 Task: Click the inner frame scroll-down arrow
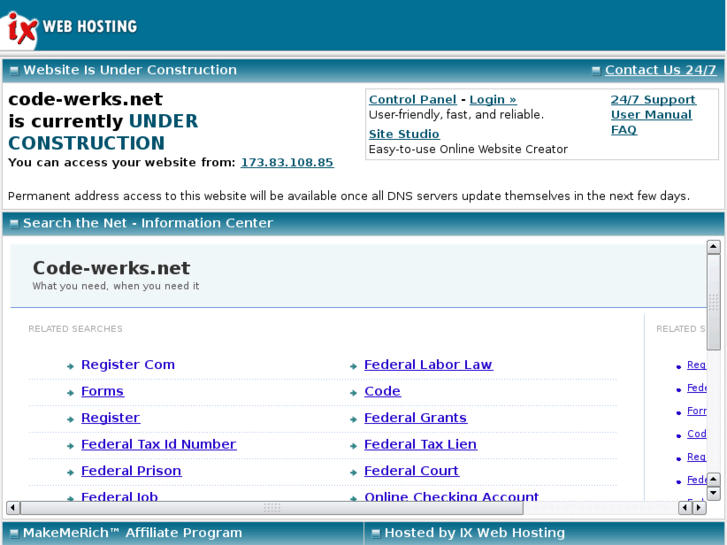[x=714, y=493]
